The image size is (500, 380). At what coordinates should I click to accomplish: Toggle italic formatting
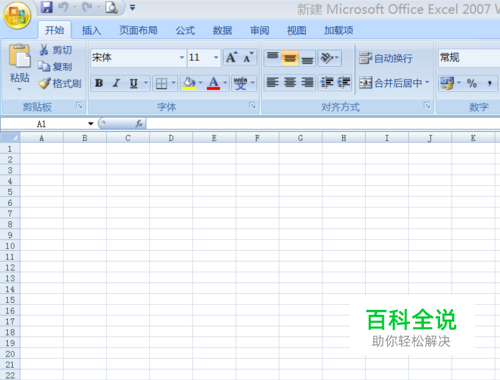coord(116,83)
